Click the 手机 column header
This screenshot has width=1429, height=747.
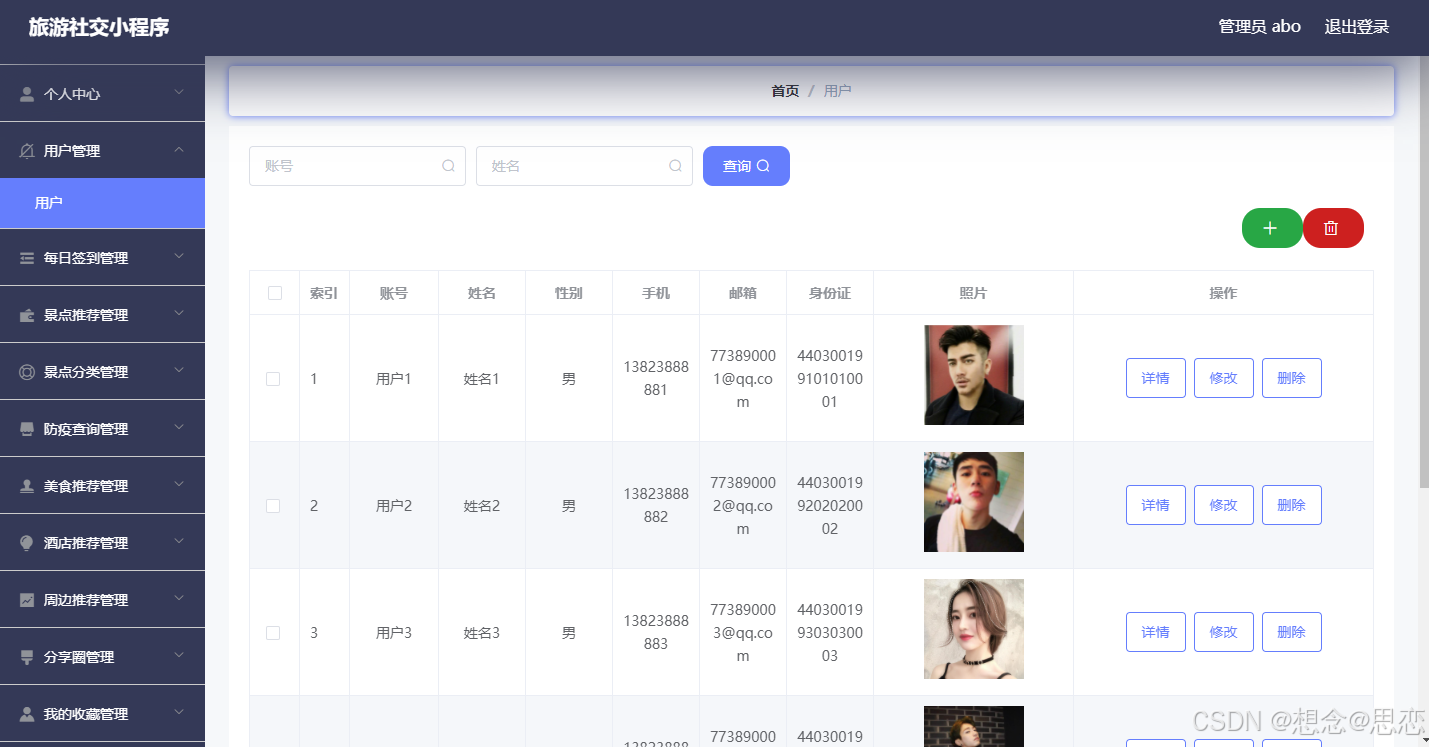pyautogui.click(x=656, y=293)
